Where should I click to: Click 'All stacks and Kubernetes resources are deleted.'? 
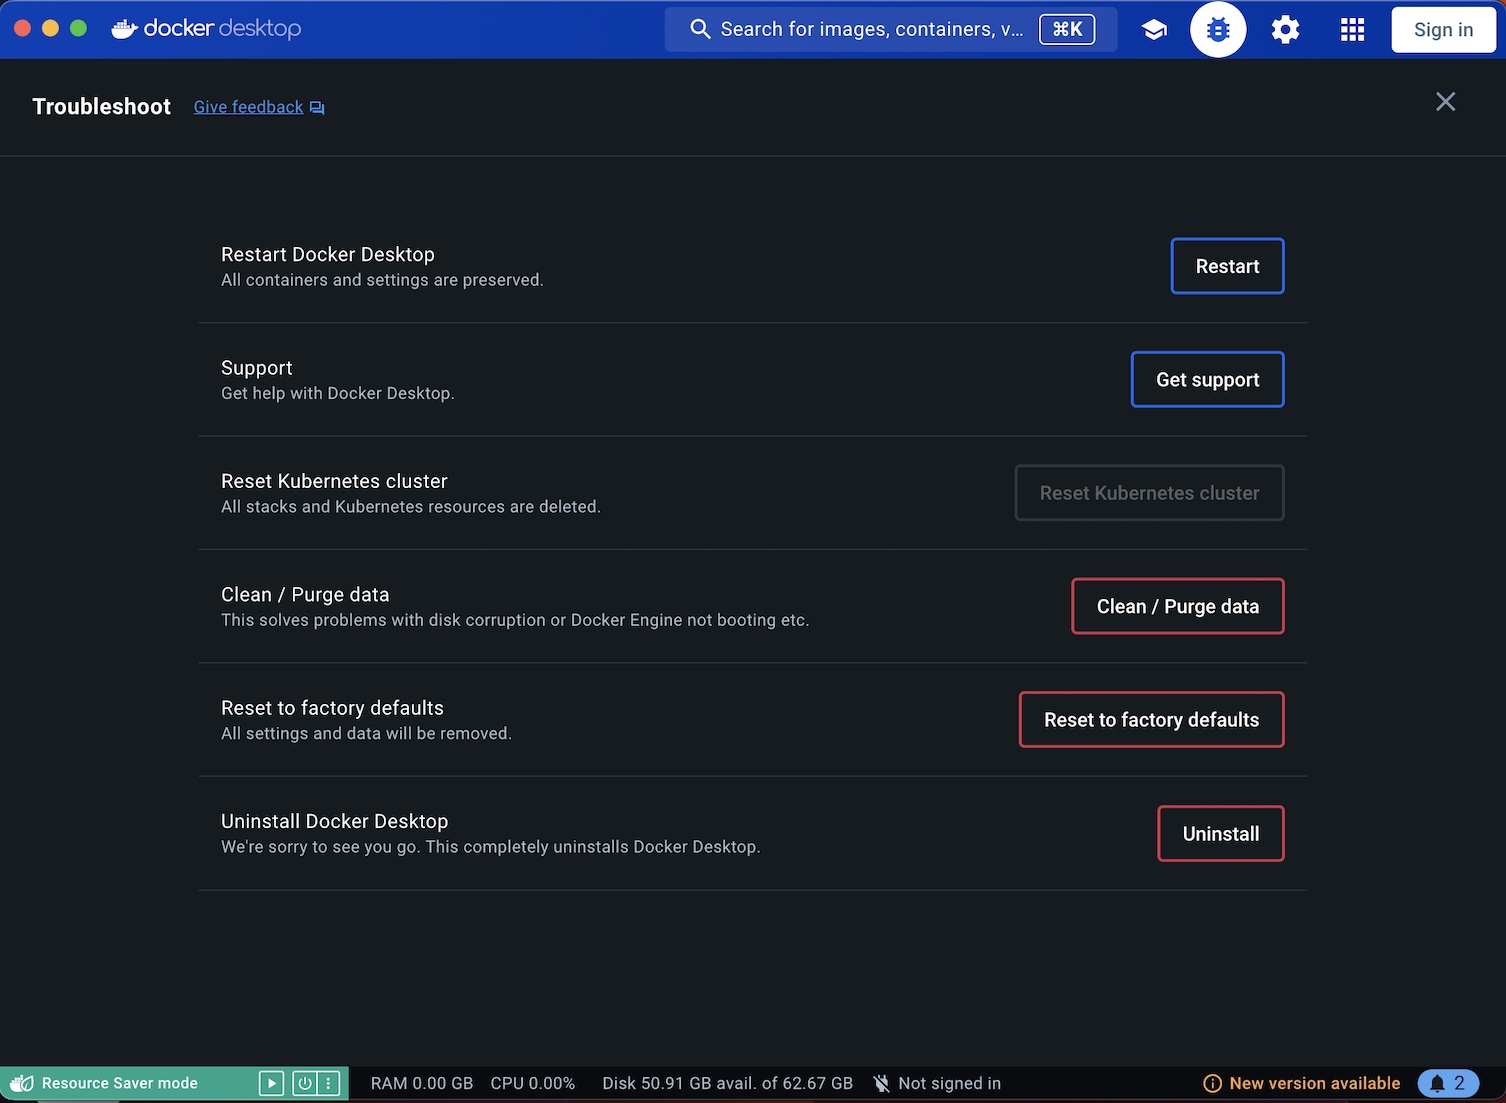pos(411,507)
